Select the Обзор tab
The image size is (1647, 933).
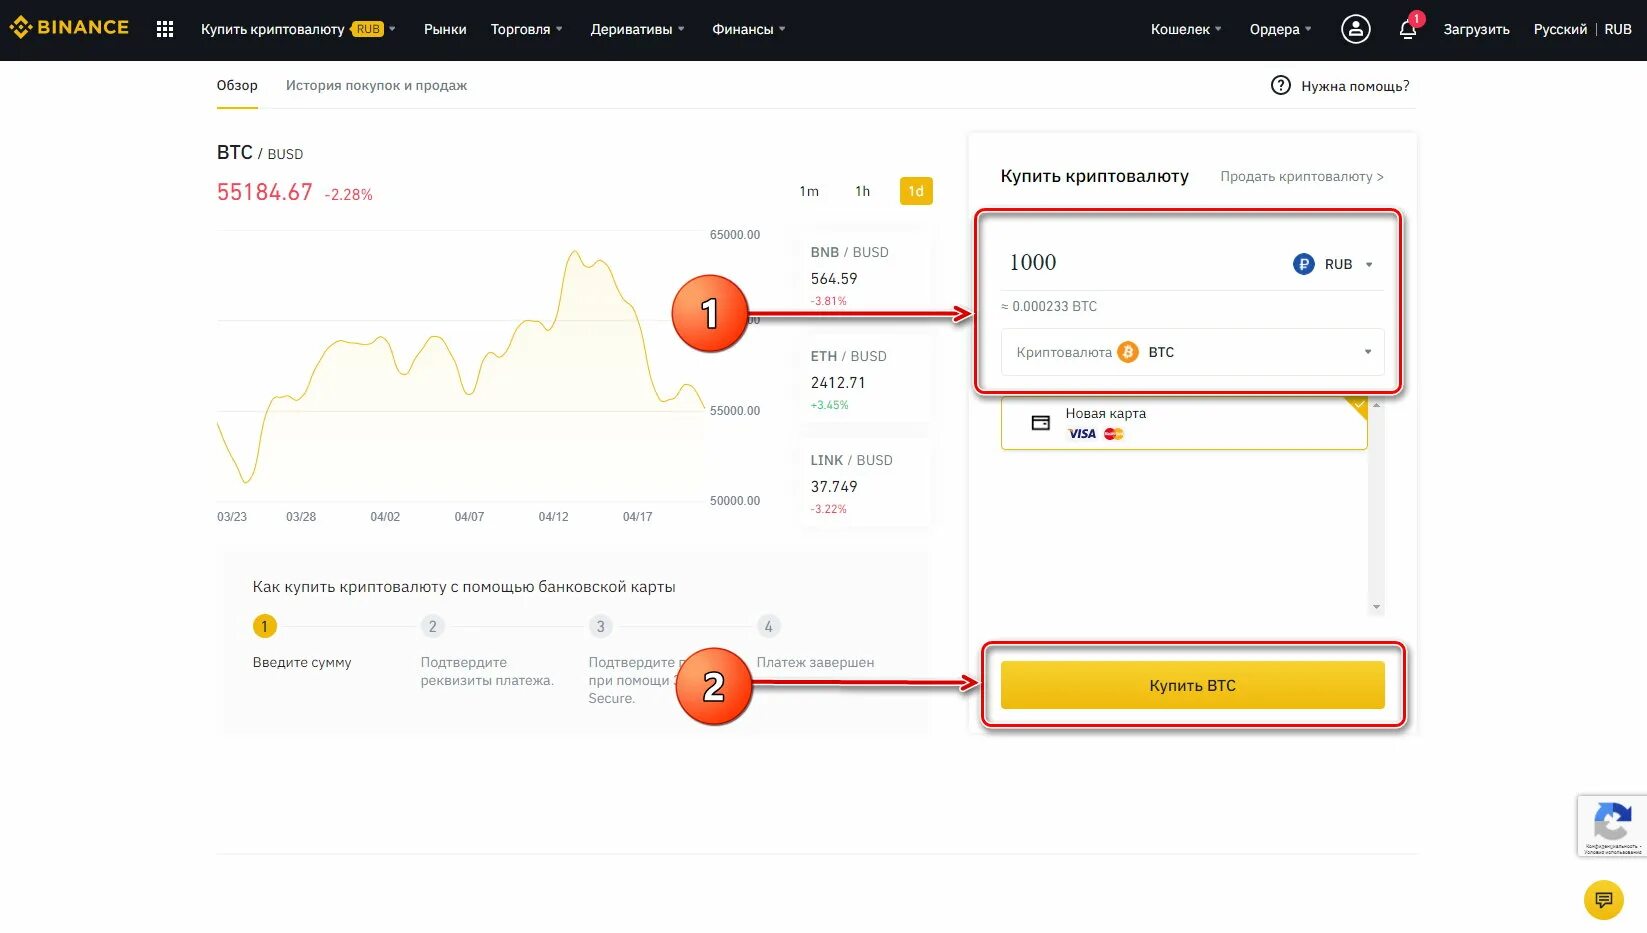click(237, 85)
